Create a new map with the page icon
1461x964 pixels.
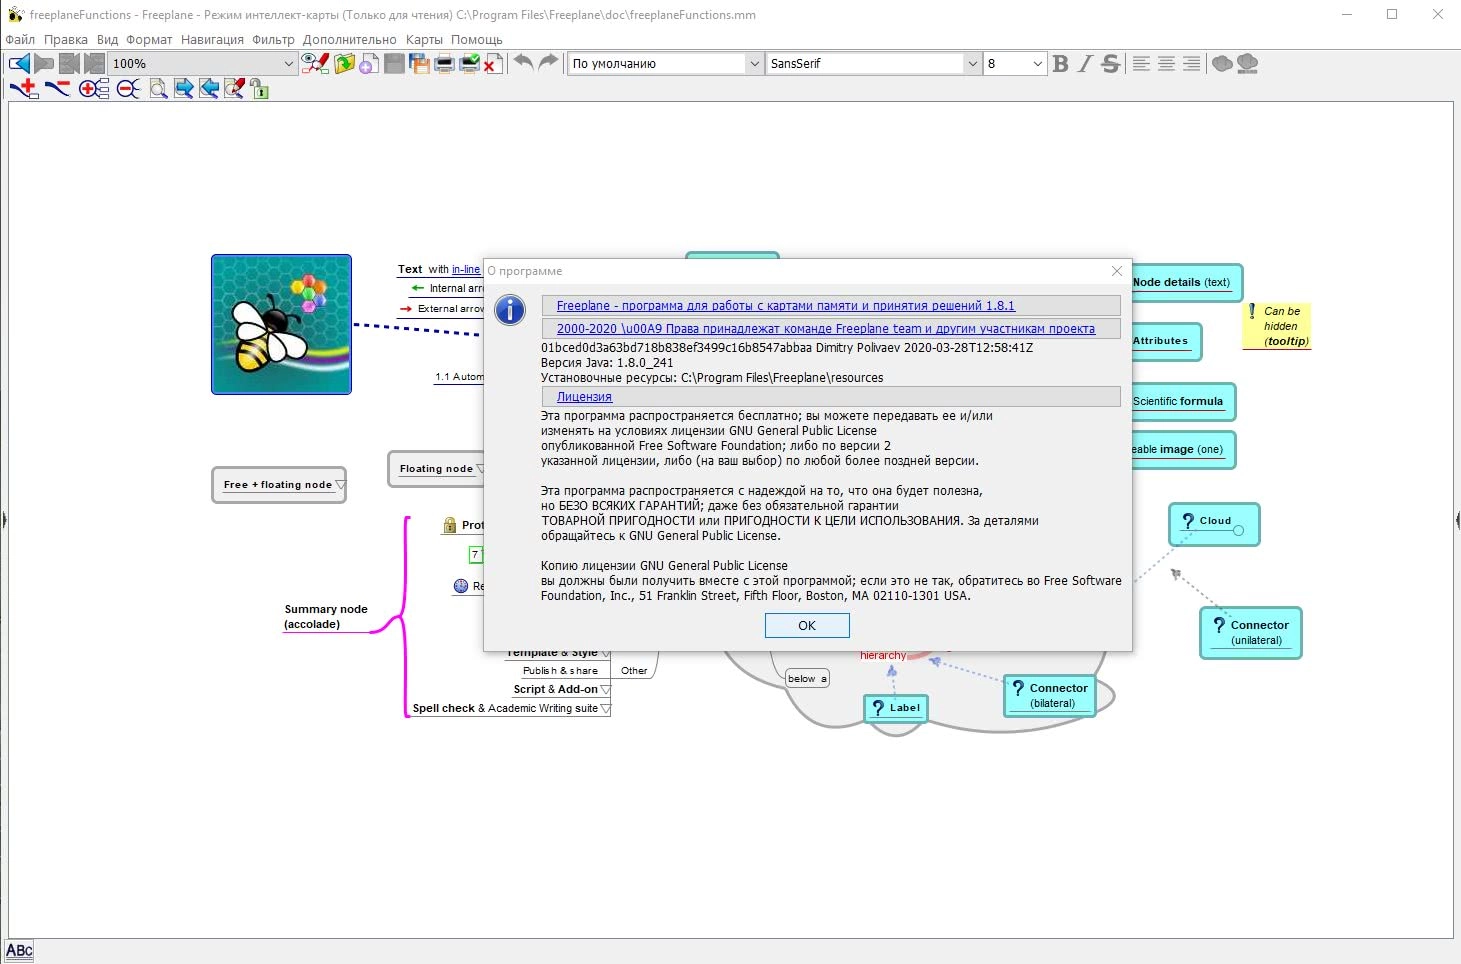tap(369, 63)
